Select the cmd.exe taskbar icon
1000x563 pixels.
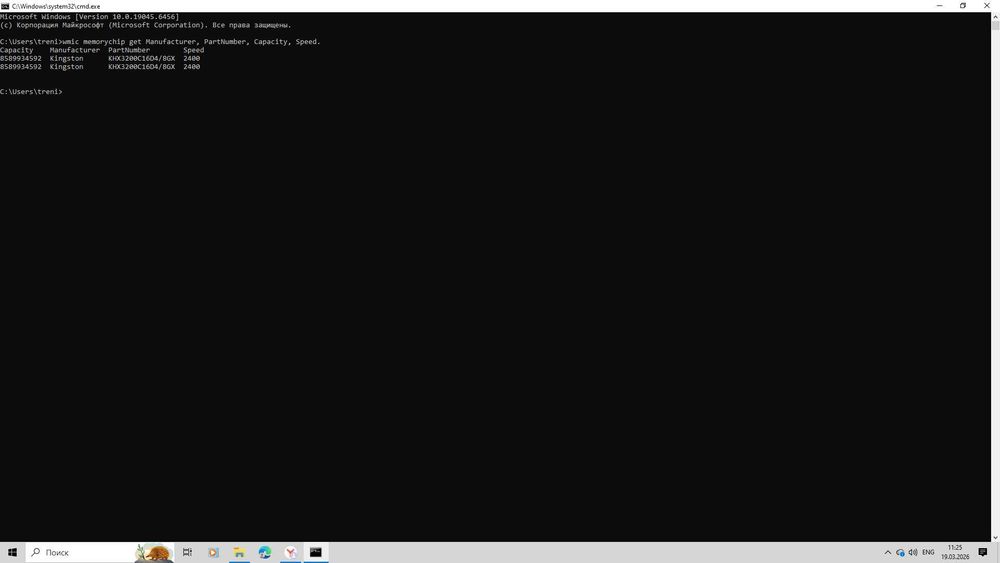(316, 552)
